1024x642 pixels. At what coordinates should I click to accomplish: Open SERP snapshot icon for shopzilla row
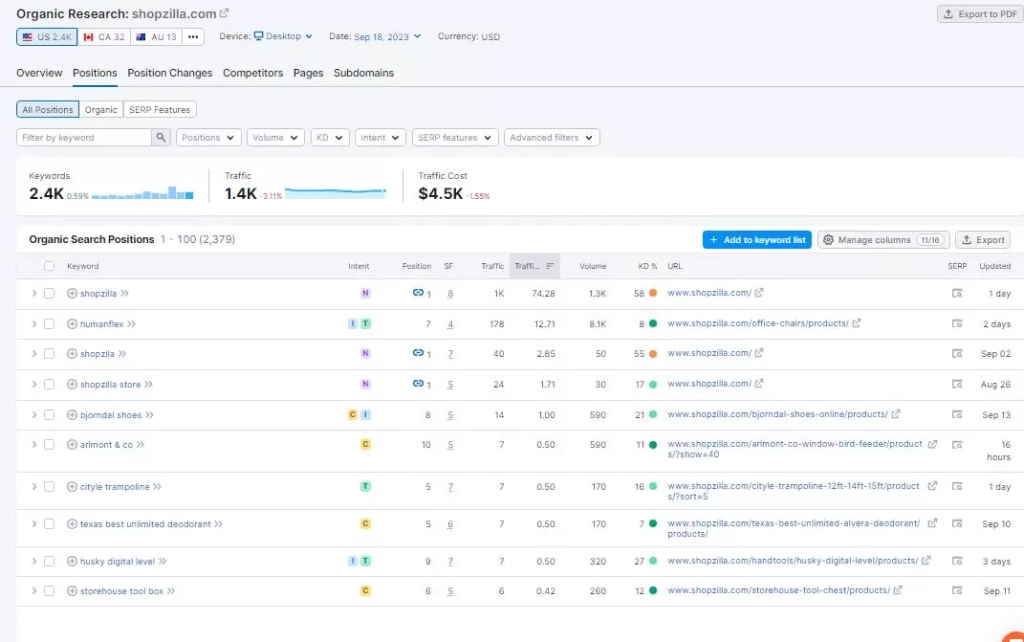[x=957, y=294]
